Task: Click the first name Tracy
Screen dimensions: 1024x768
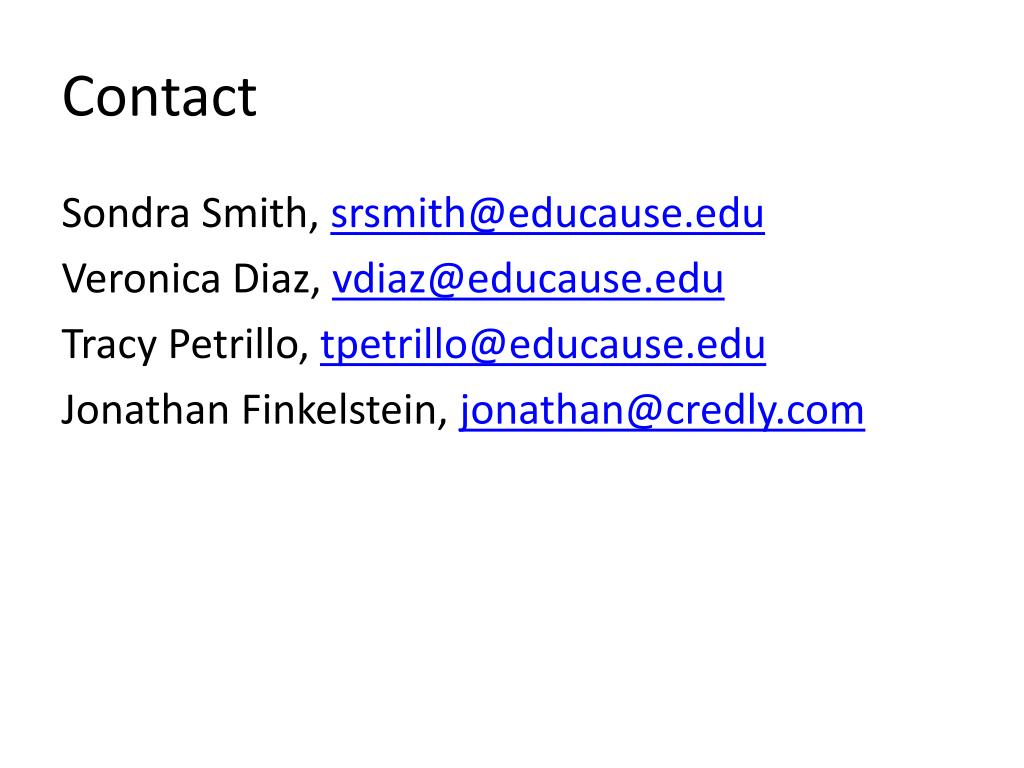Action: click(108, 346)
